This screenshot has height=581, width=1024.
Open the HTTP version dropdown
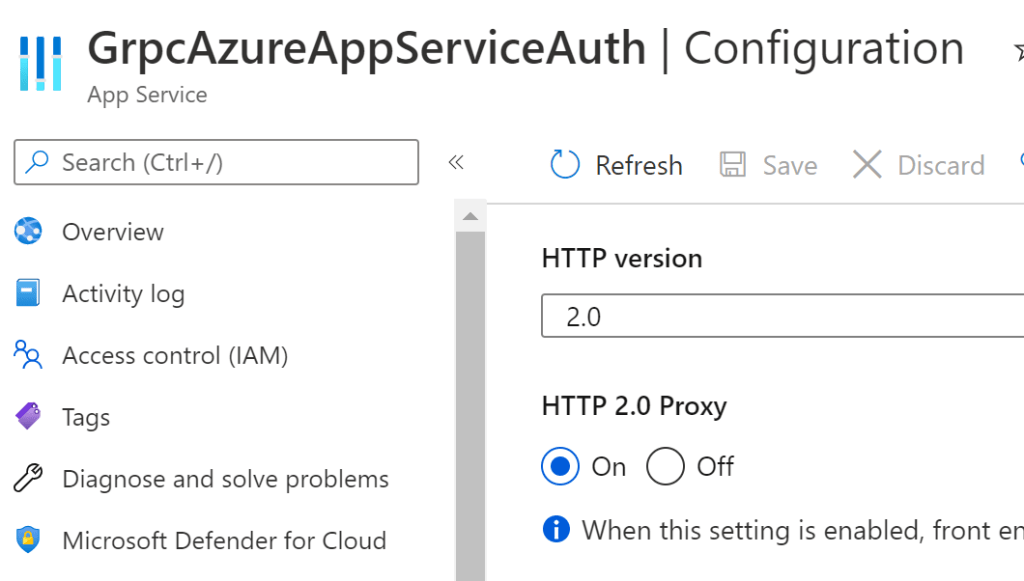click(x=782, y=317)
